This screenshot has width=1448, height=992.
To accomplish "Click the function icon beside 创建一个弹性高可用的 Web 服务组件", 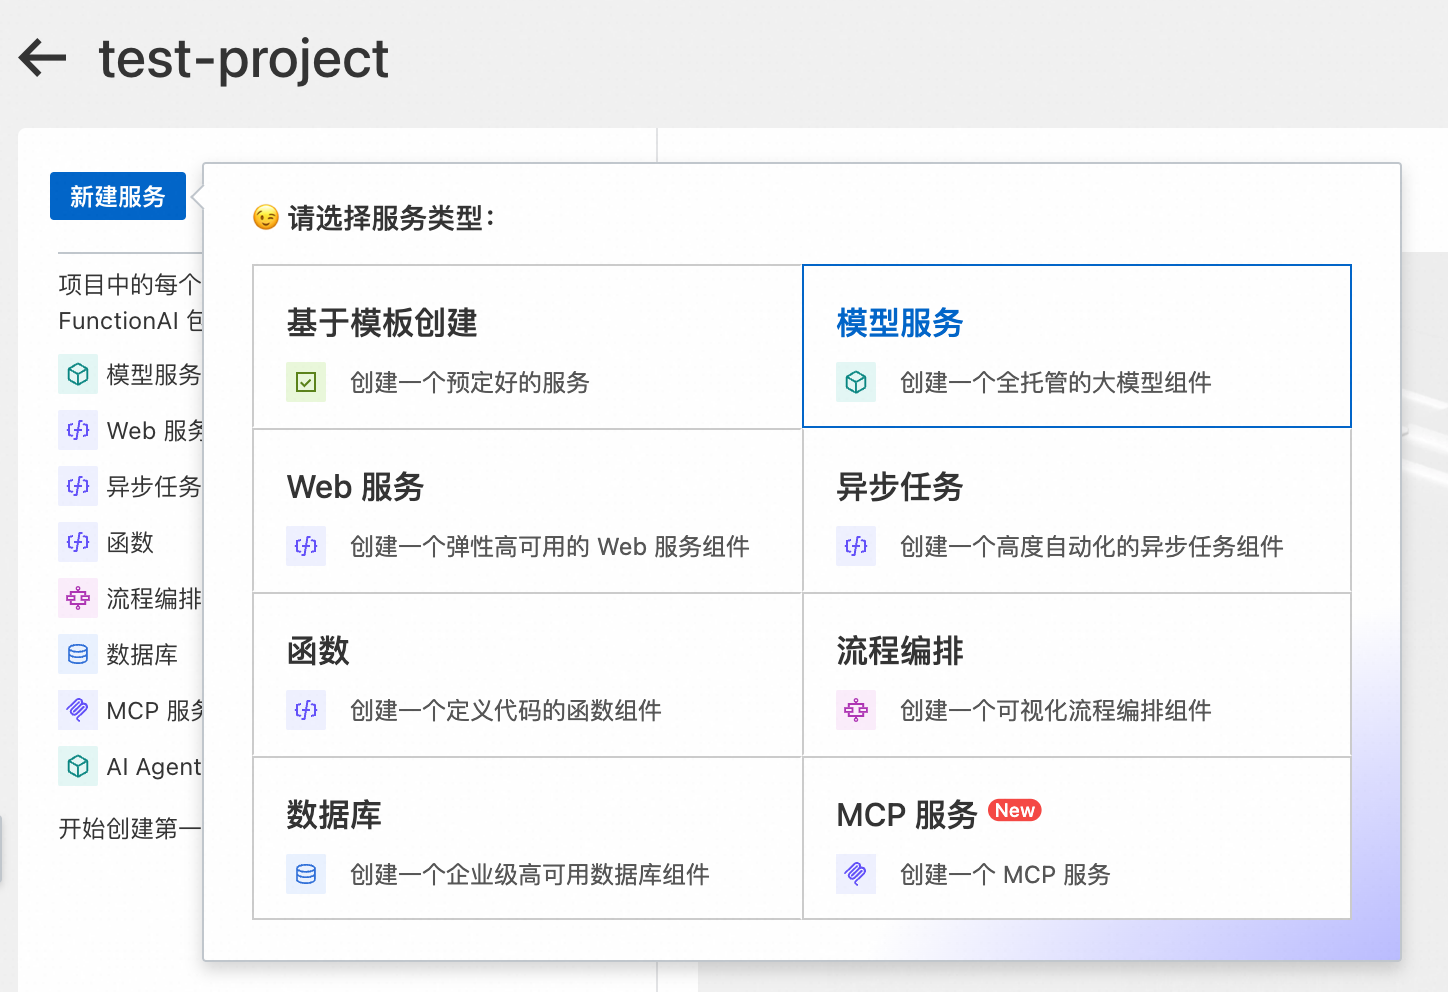I will 306,546.
